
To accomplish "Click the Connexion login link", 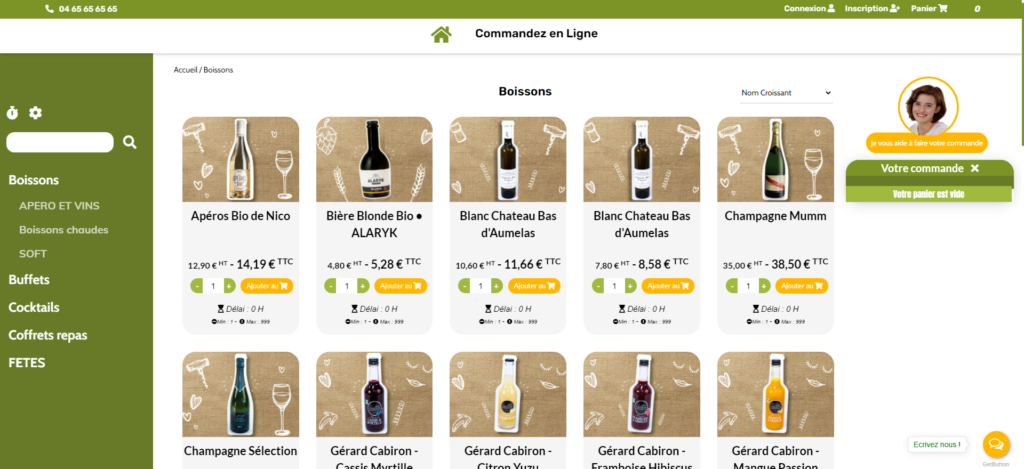I will click(x=809, y=8).
